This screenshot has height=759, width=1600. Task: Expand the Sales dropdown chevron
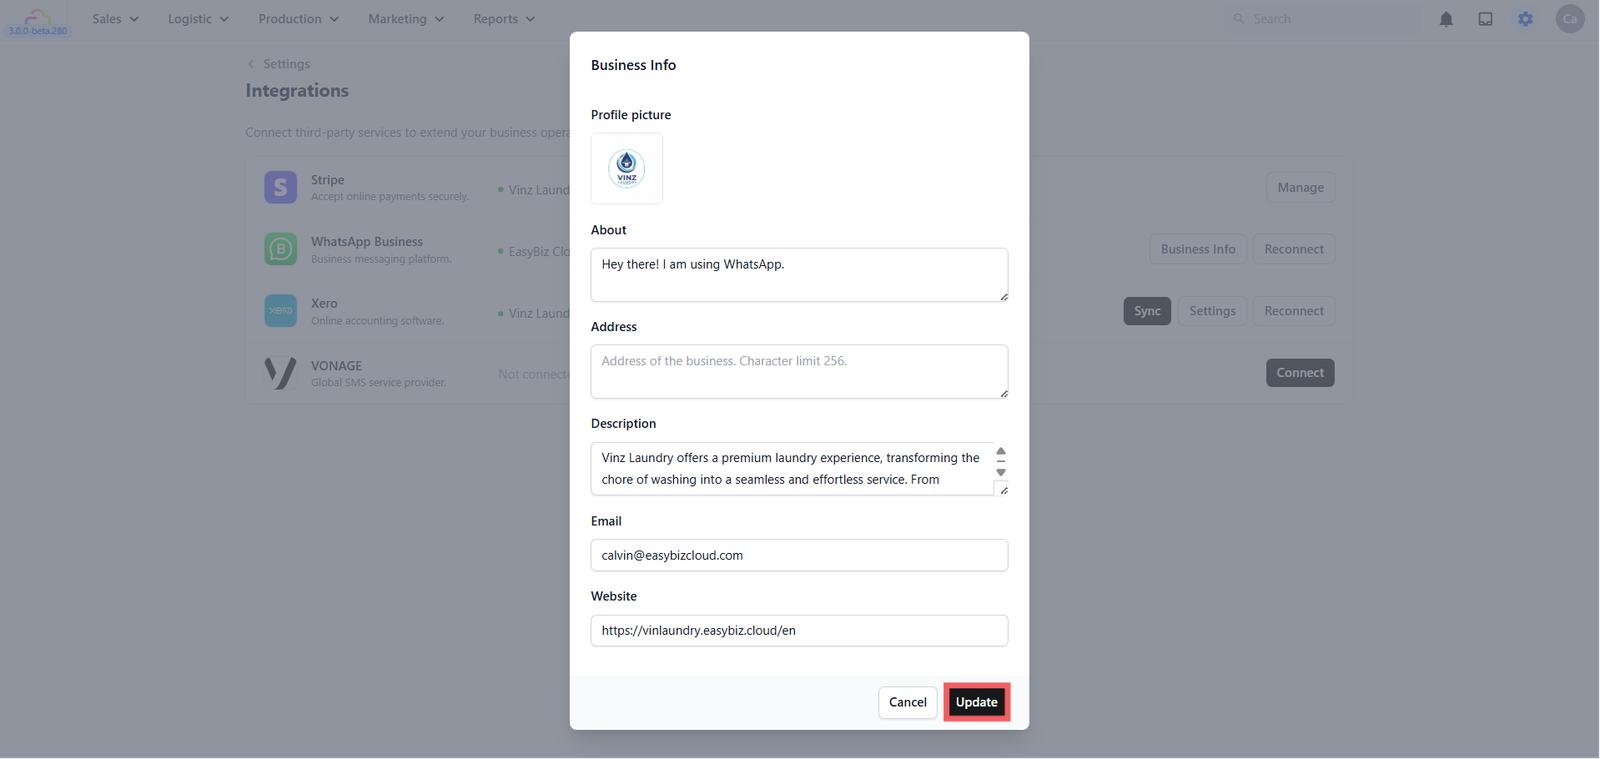coord(134,19)
